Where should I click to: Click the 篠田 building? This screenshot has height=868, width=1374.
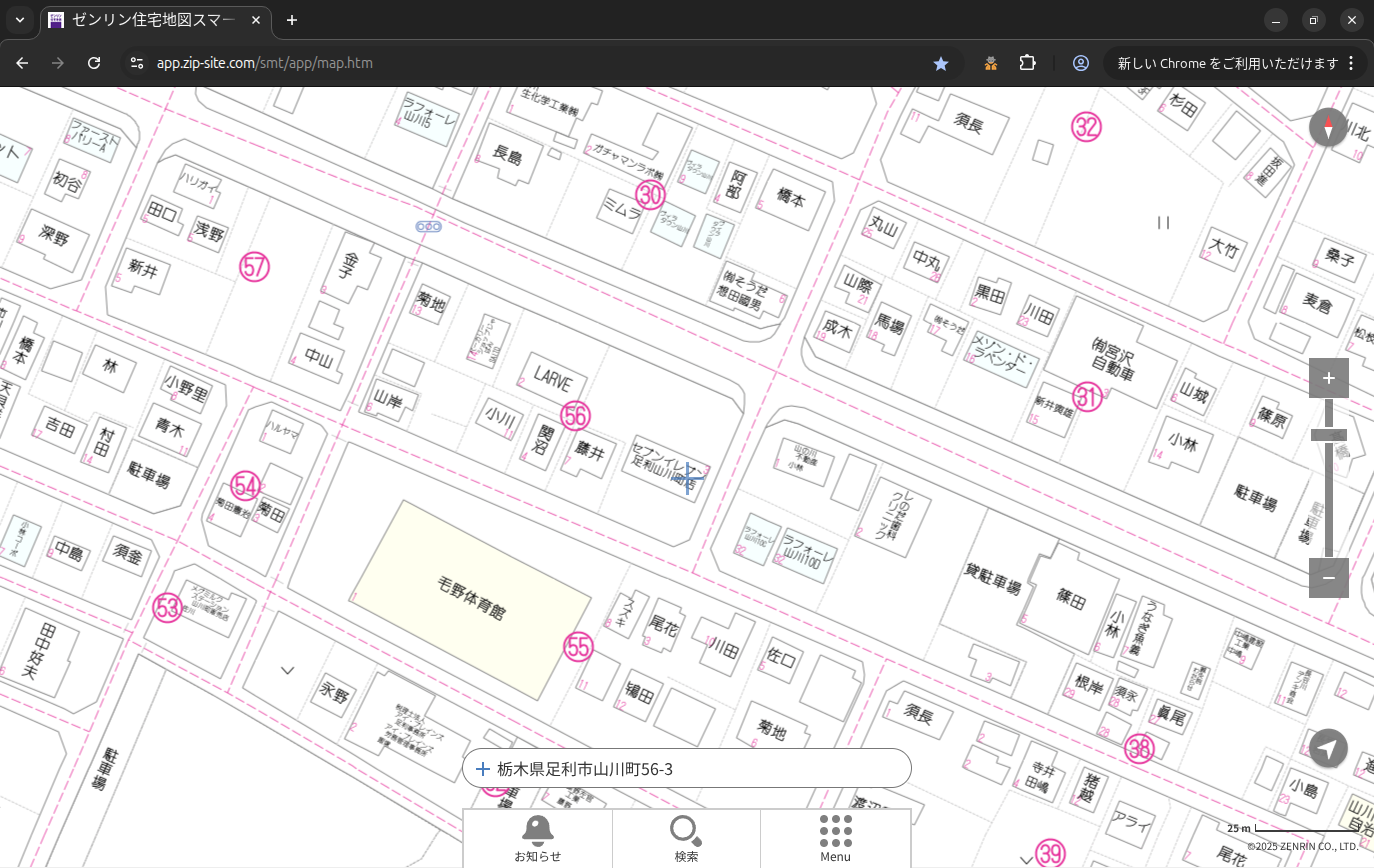click(1071, 598)
